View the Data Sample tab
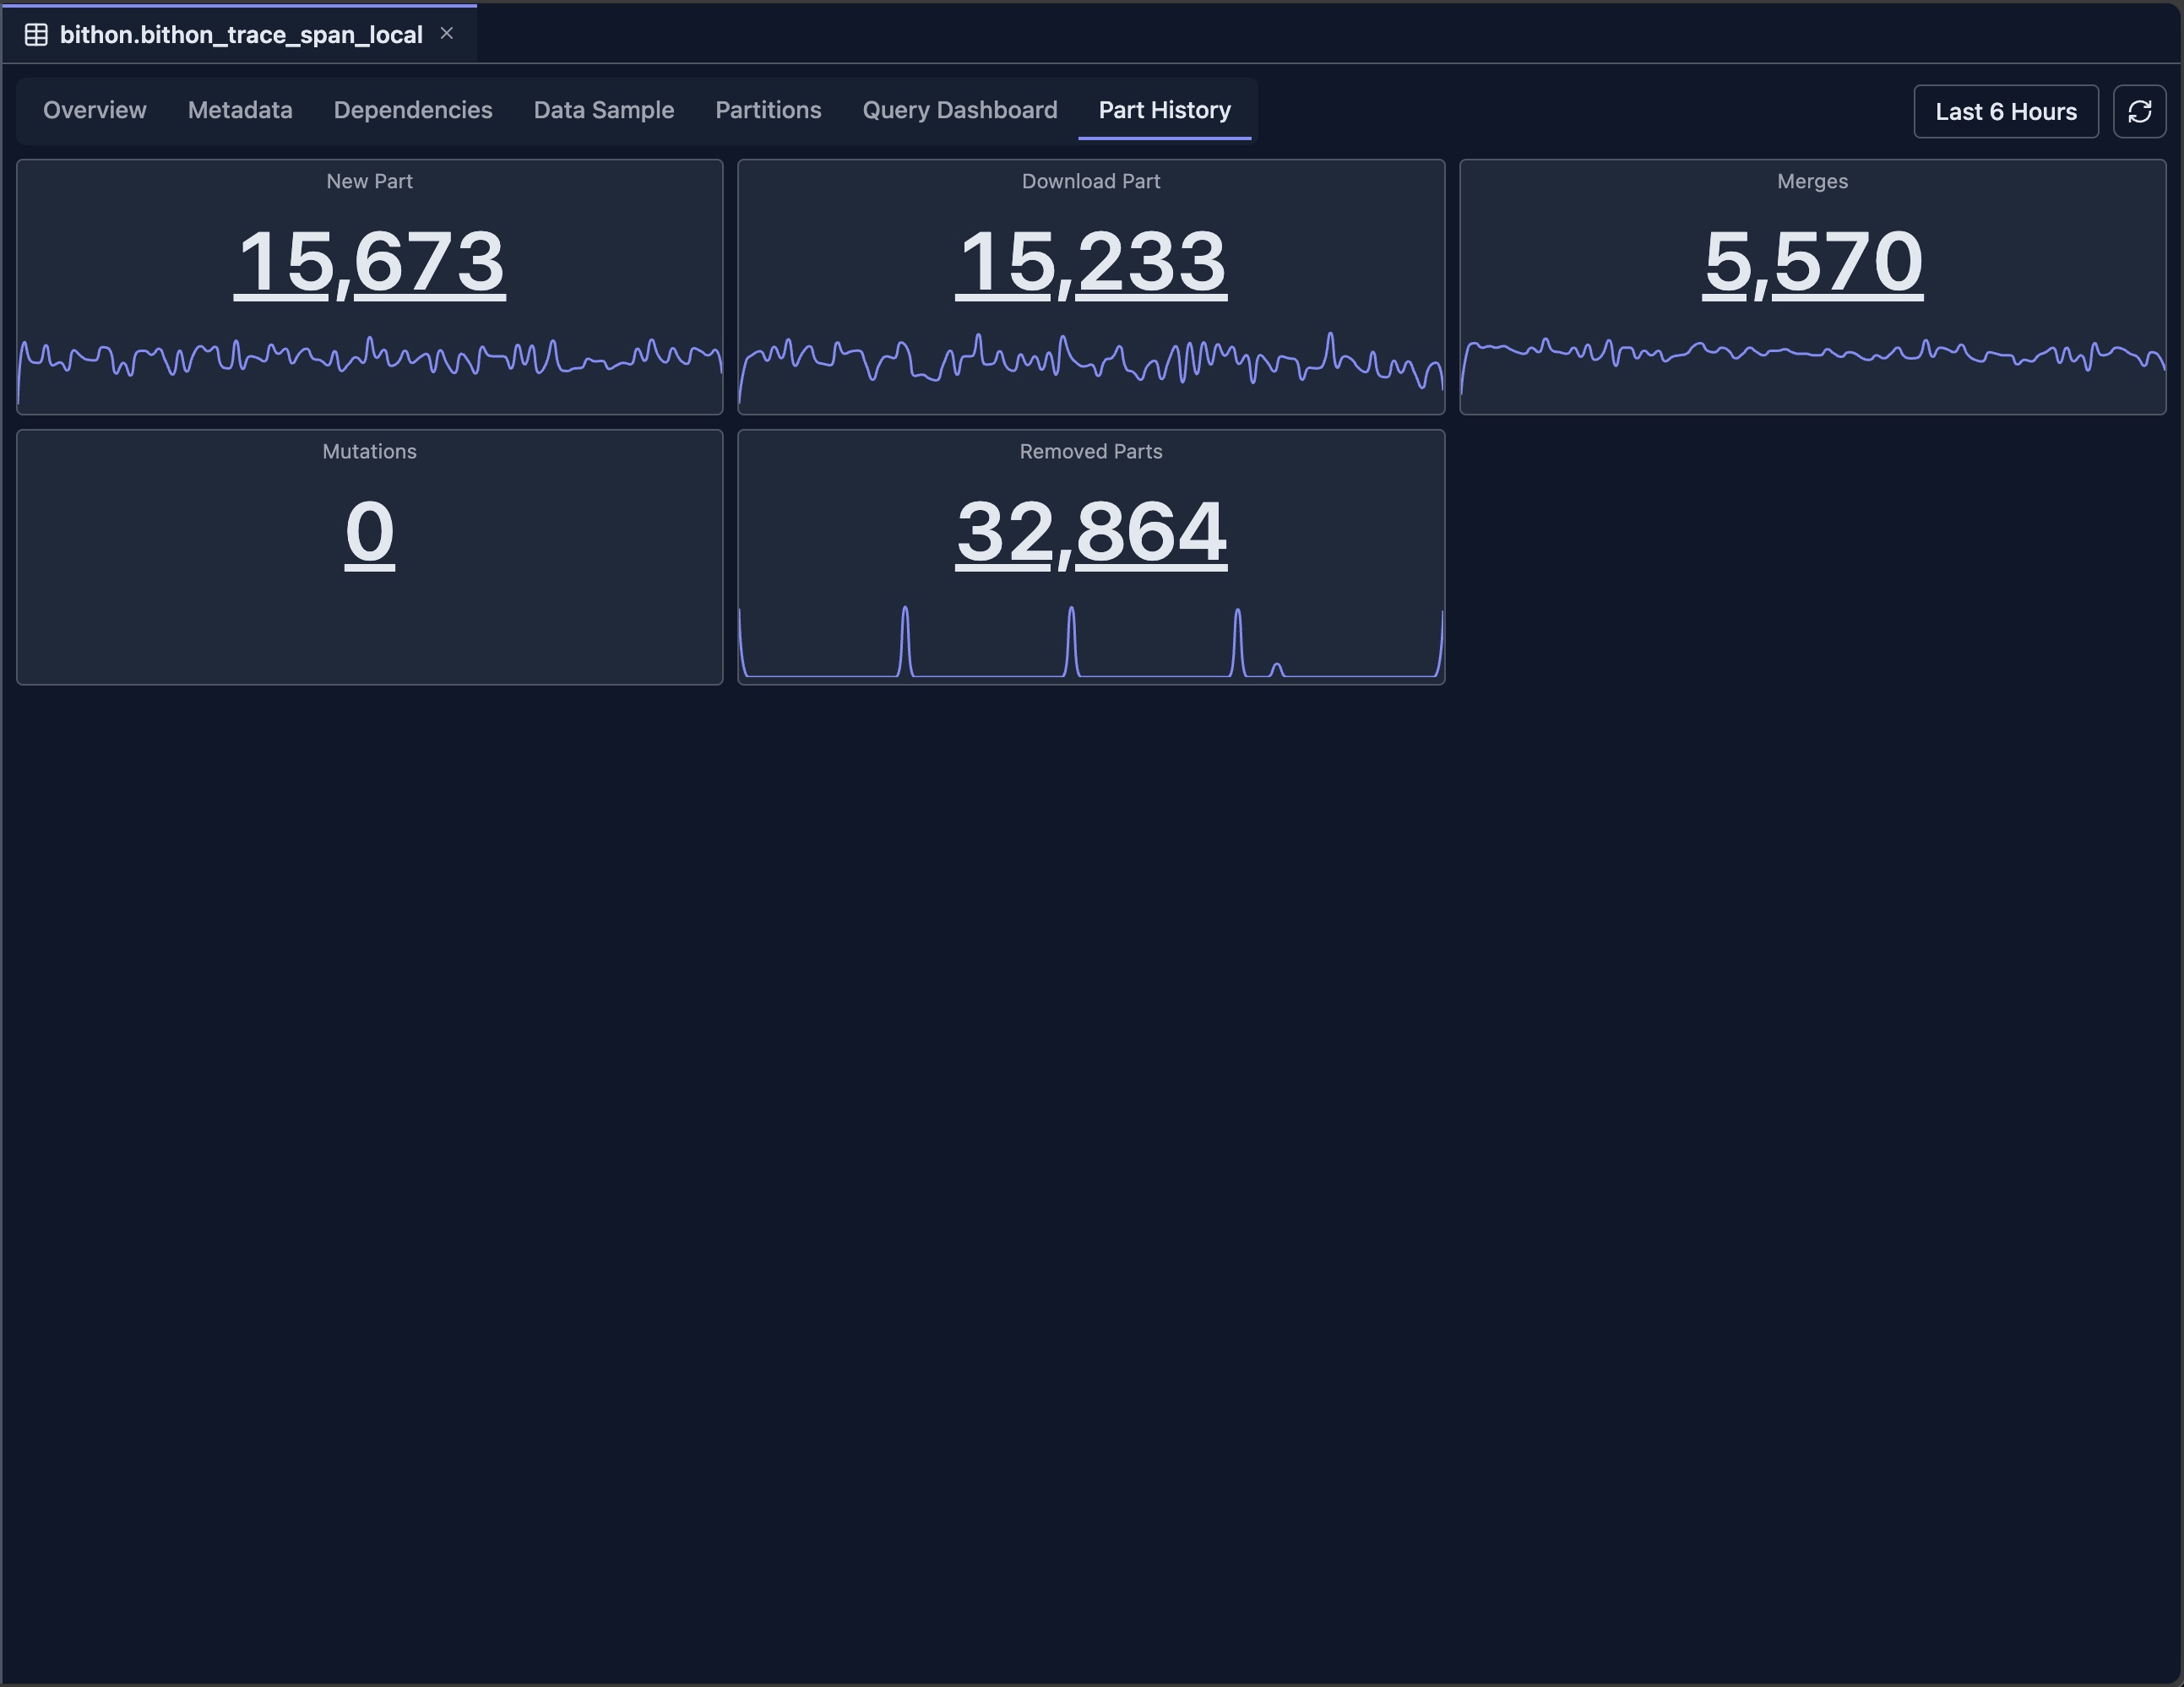This screenshot has height=1687, width=2184. pos(603,110)
